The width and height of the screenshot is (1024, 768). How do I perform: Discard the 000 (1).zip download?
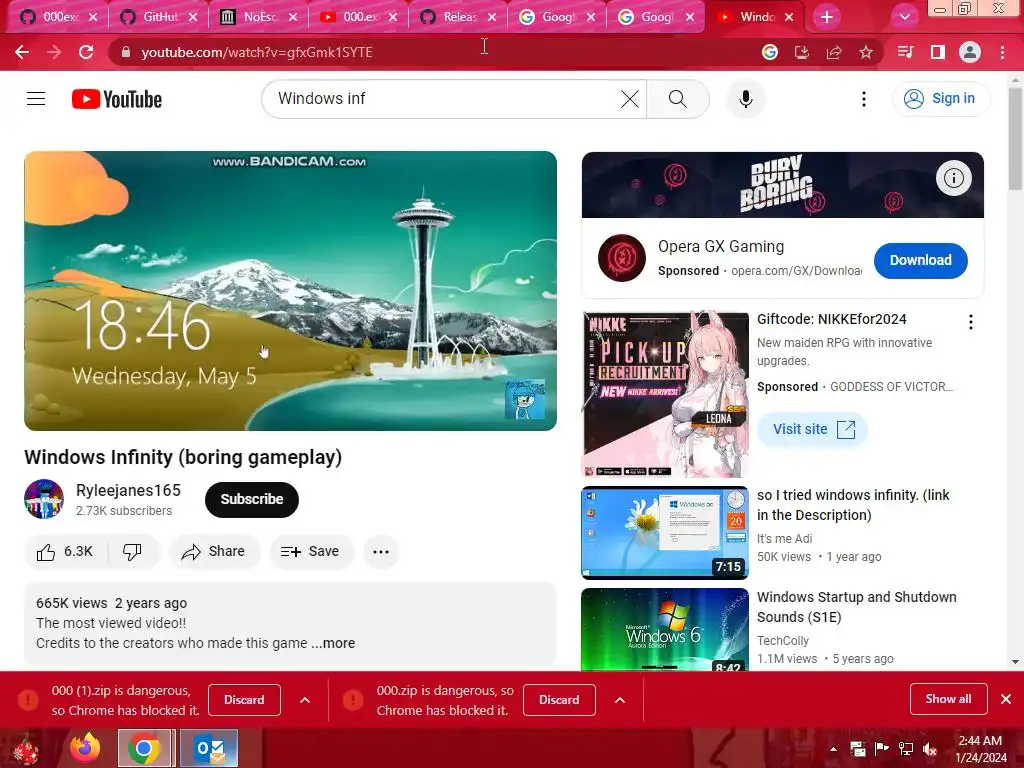(x=244, y=700)
